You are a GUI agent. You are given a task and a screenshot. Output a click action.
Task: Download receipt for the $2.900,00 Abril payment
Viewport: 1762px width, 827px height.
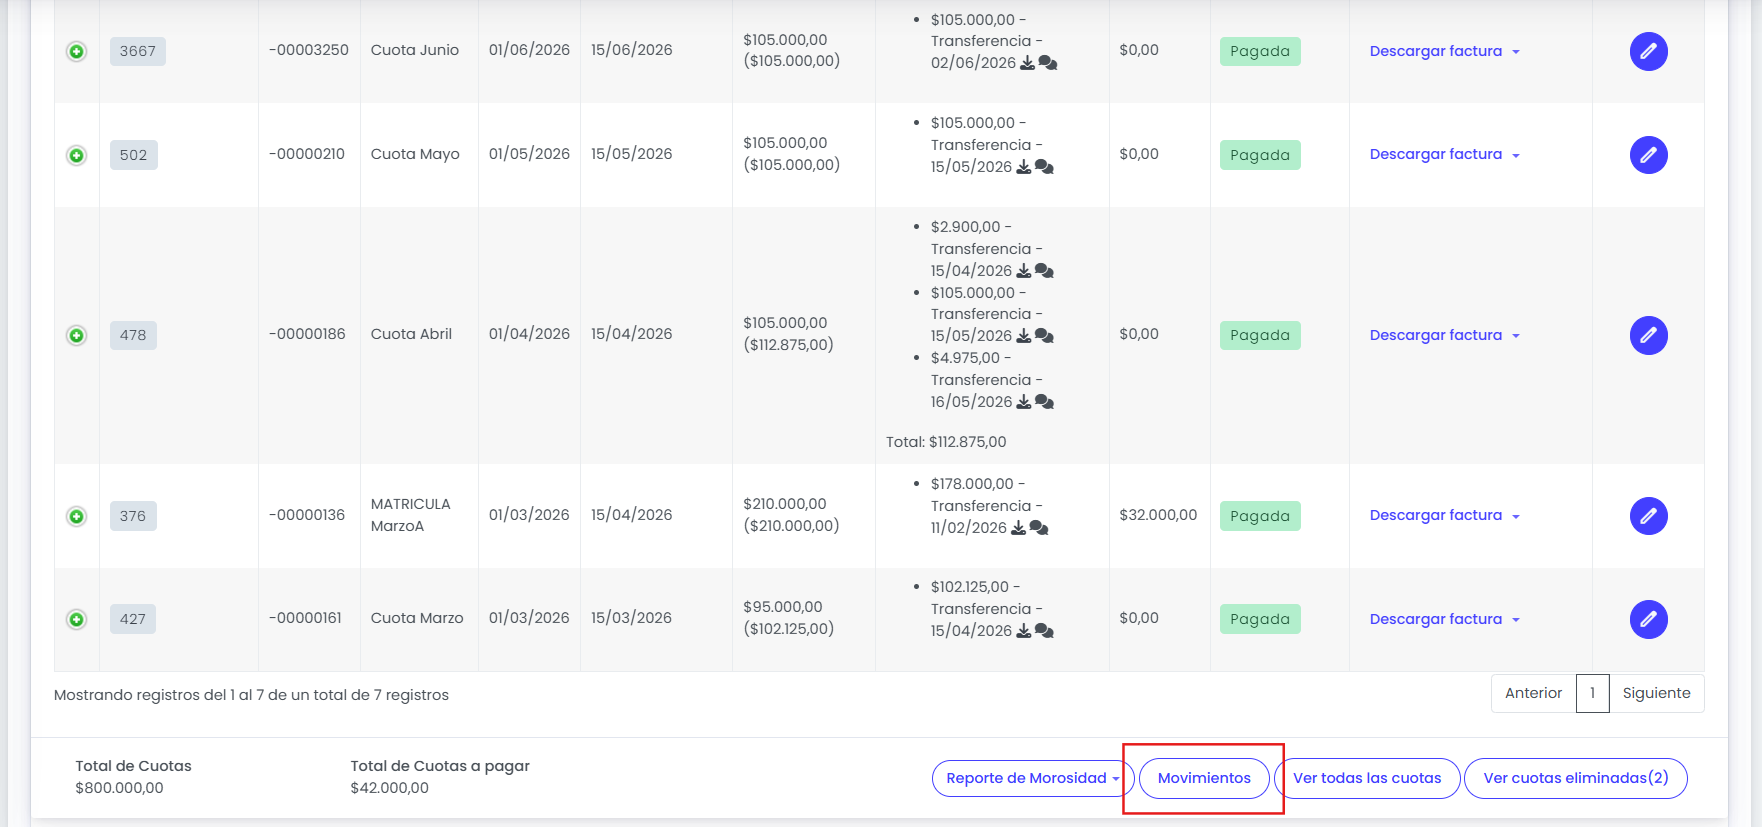click(x=1023, y=271)
